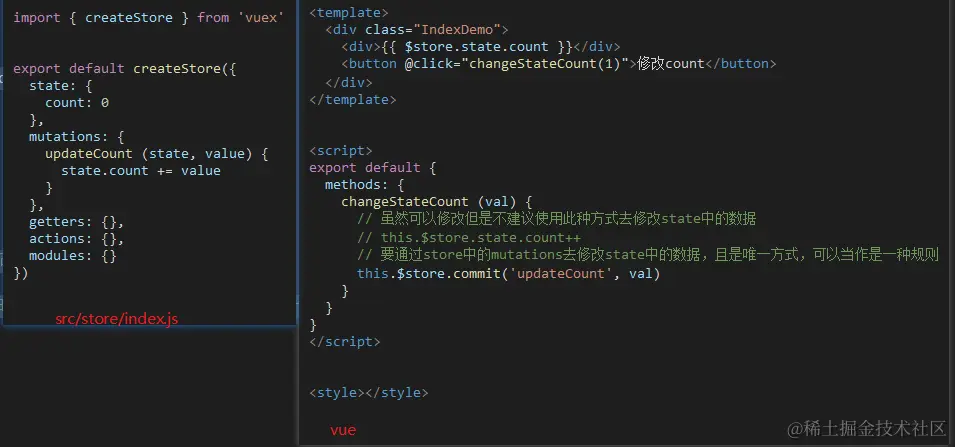The image size is (955, 447).
Task: Click the 'state: {' line in the store
Action: [60, 86]
